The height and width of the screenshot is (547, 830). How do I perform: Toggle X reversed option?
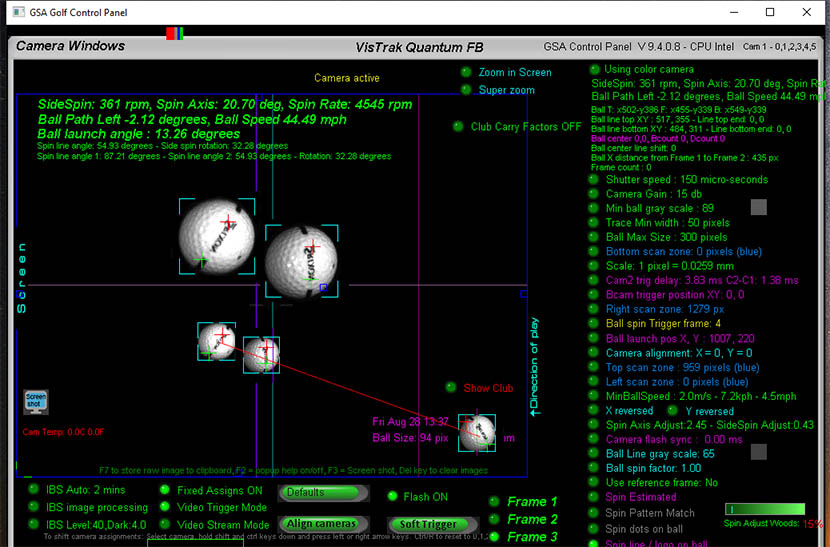[594, 410]
